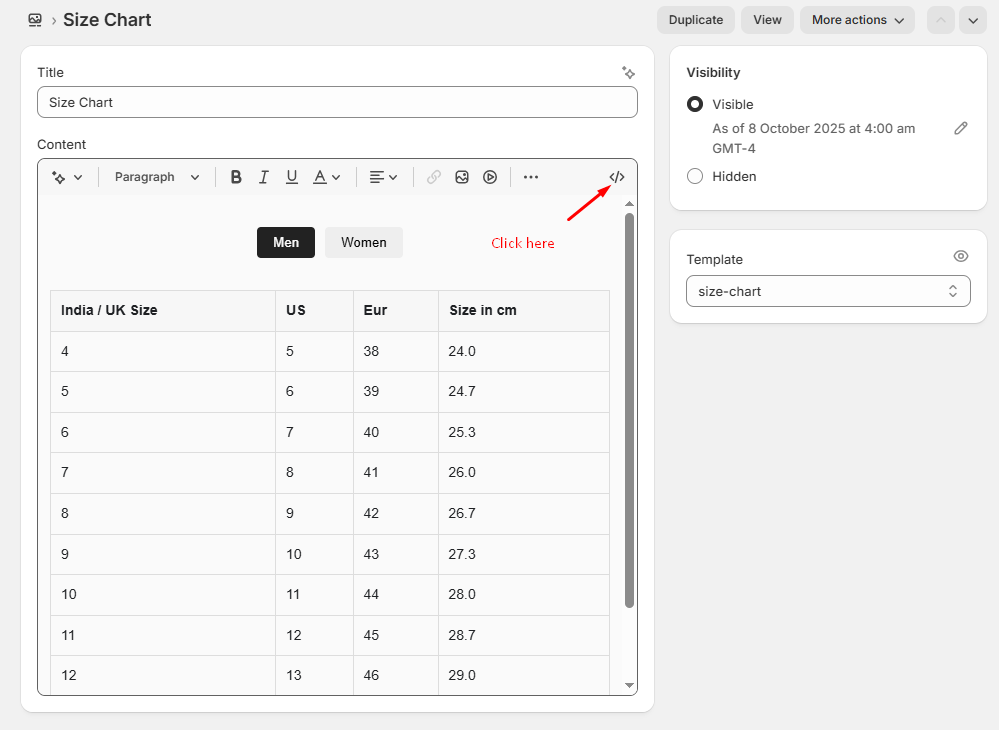Toggle italic text formatting
Viewport: 999px width, 730px height.
coord(264,177)
